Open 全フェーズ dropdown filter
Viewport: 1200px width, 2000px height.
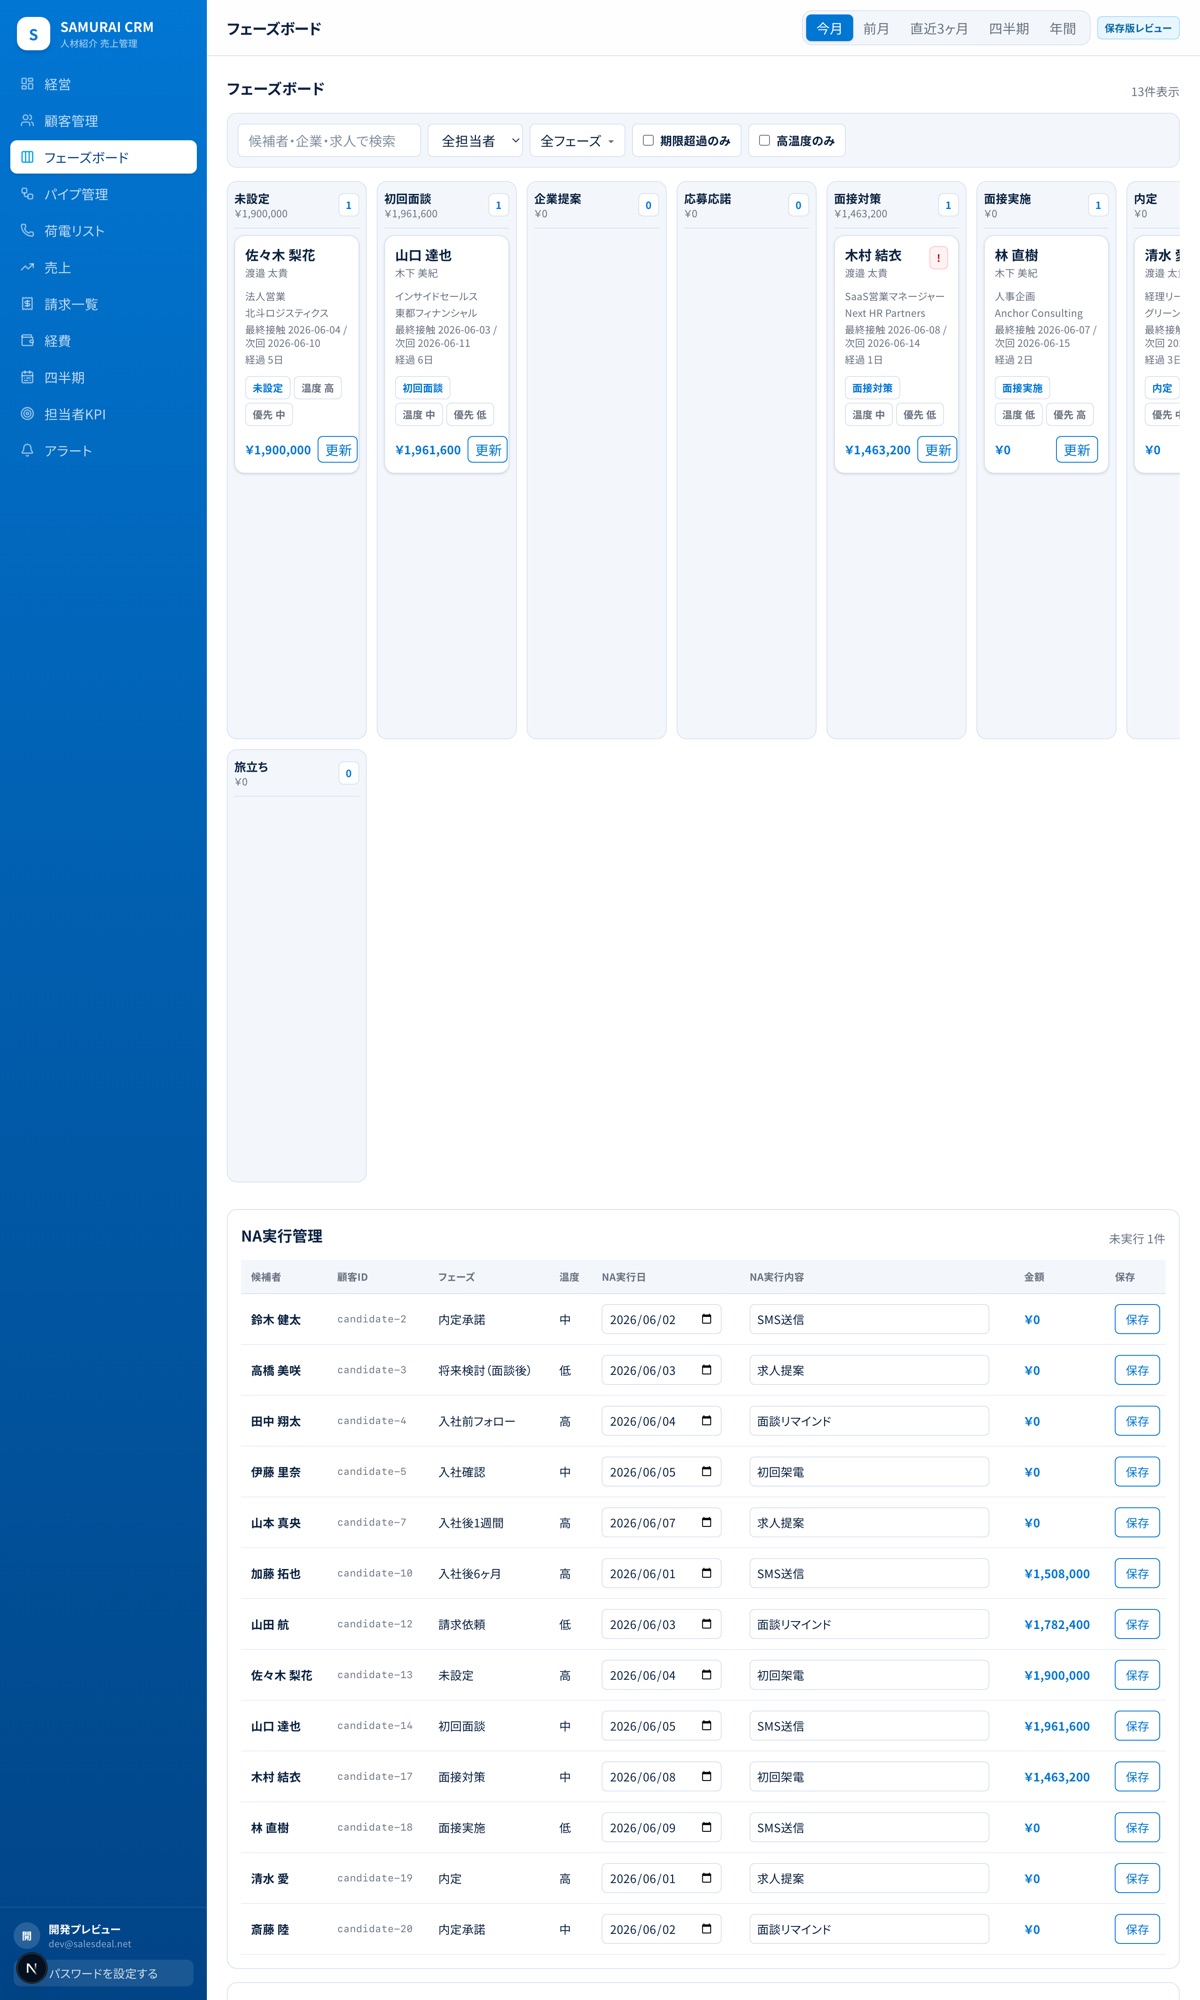pos(577,141)
